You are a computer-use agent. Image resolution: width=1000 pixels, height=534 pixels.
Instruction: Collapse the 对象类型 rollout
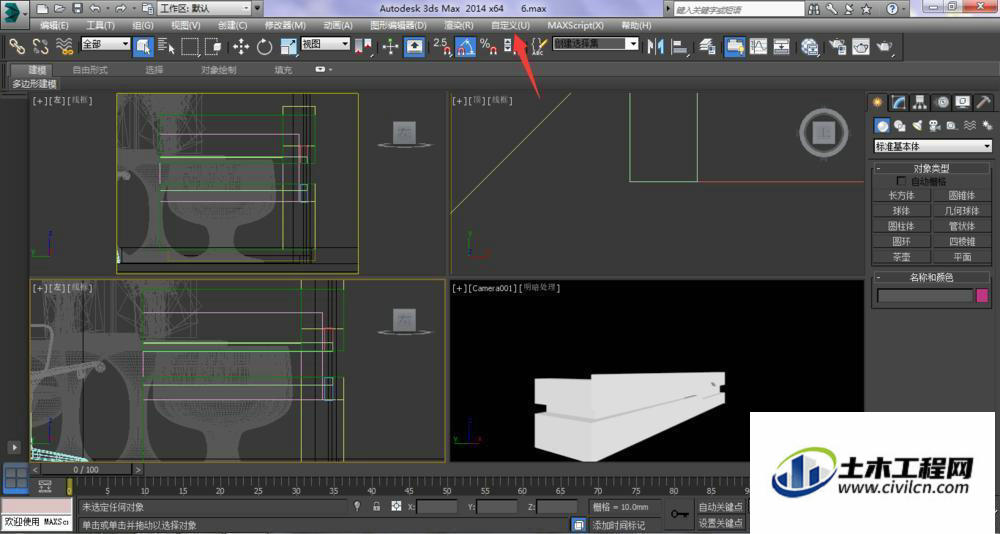[931, 168]
